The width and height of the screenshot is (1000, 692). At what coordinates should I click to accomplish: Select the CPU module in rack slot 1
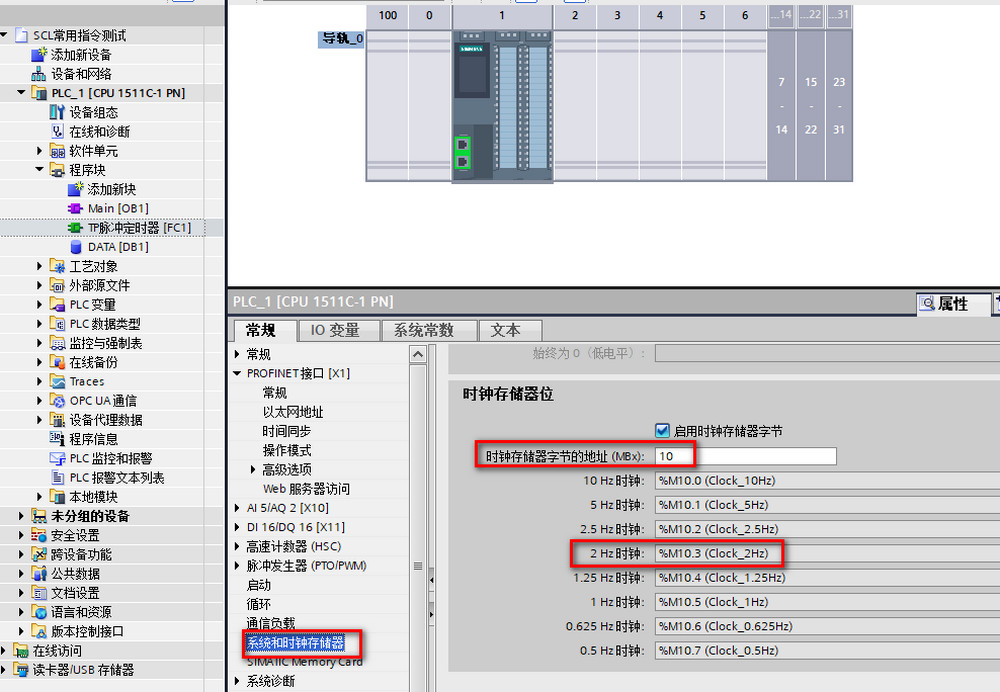502,106
